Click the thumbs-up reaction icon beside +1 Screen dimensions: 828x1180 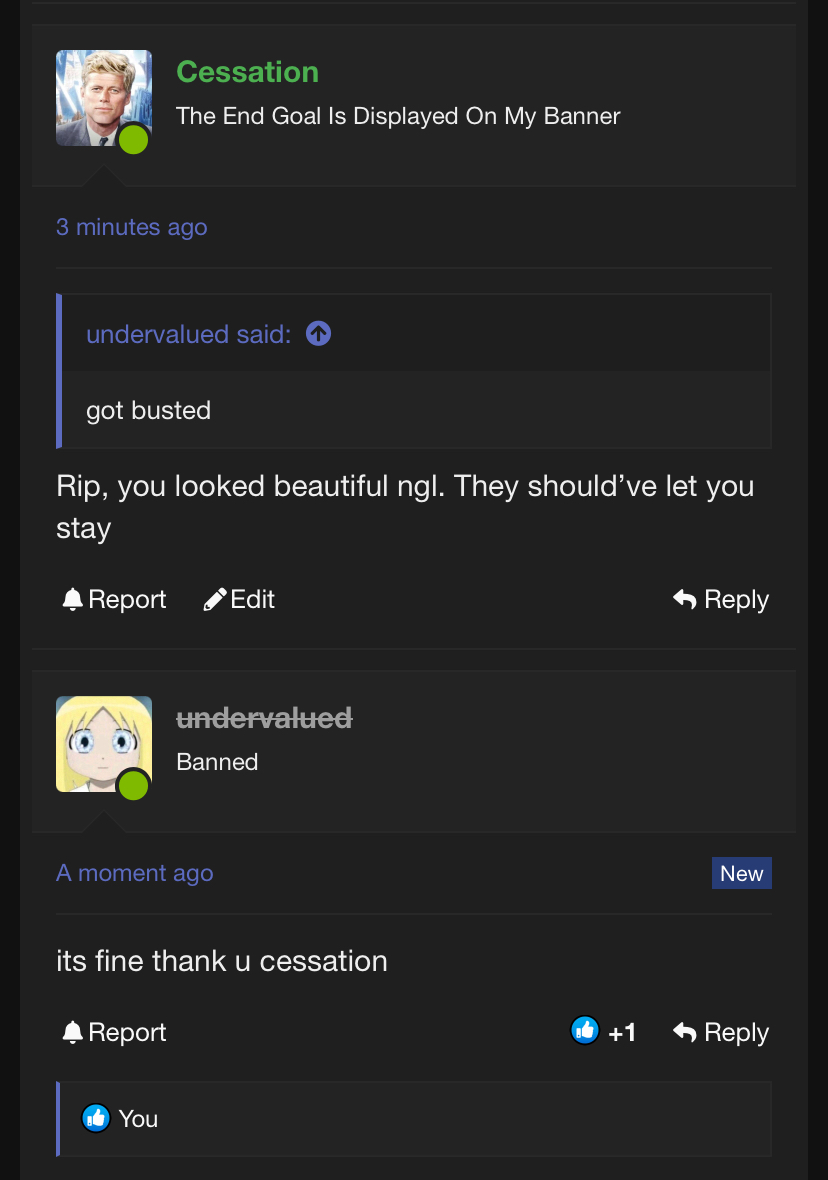pyautogui.click(x=585, y=1030)
